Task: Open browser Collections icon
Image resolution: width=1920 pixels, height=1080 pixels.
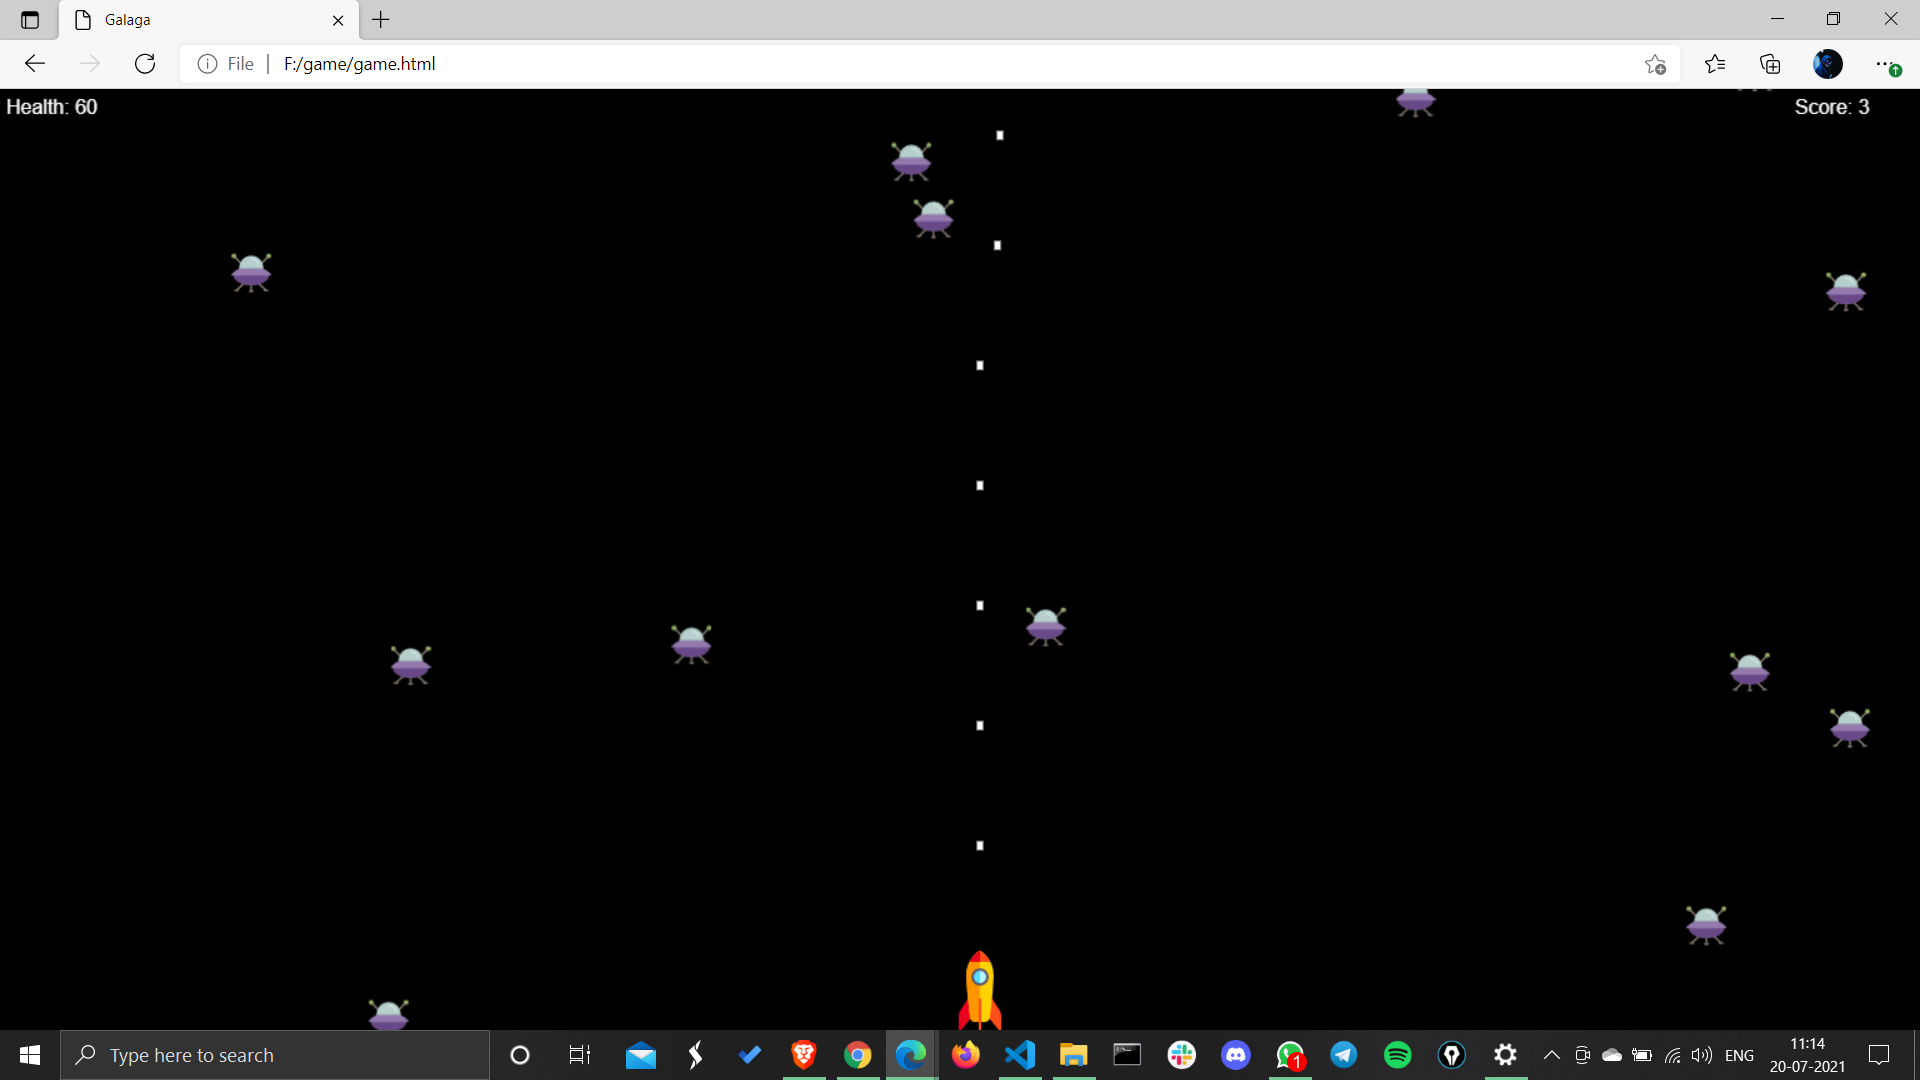Action: tap(1770, 64)
